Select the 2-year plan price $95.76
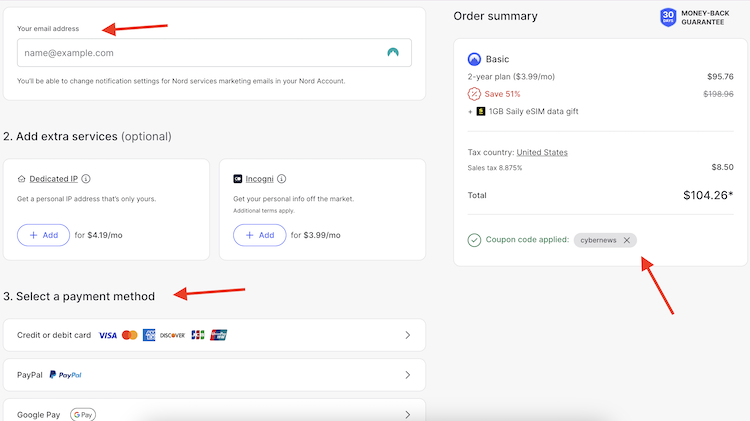750x421 pixels. click(720, 77)
